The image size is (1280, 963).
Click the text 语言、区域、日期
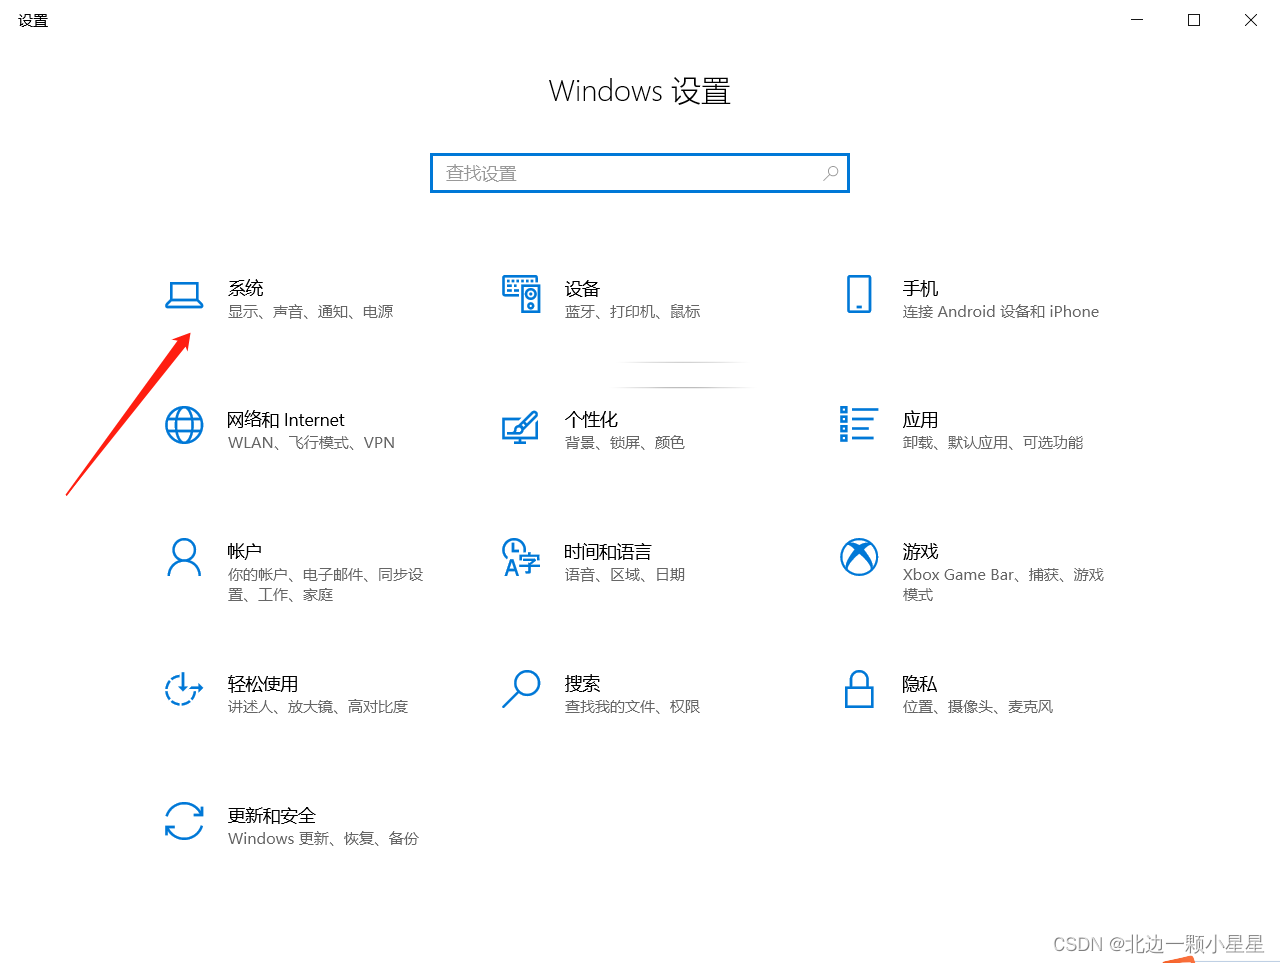(x=625, y=575)
